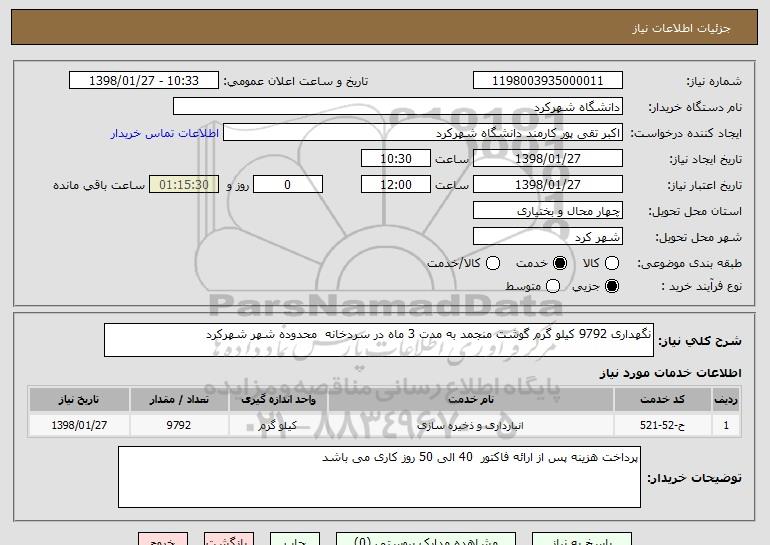This screenshot has width=770, height=545.
Task: Select the متوسط purchase type radio
Action: tap(553, 286)
